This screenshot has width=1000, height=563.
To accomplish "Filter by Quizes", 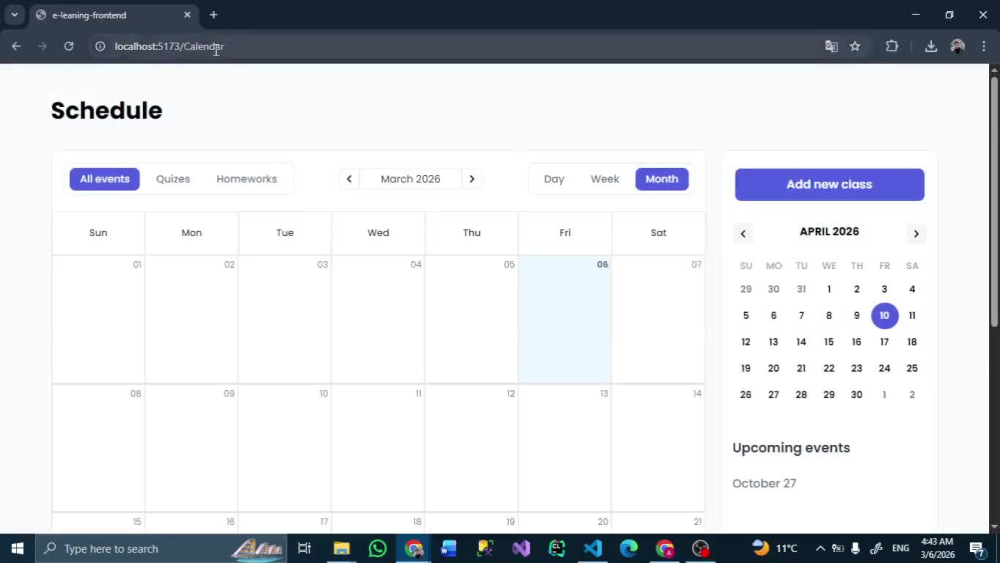I will click(x=173, y=179).
